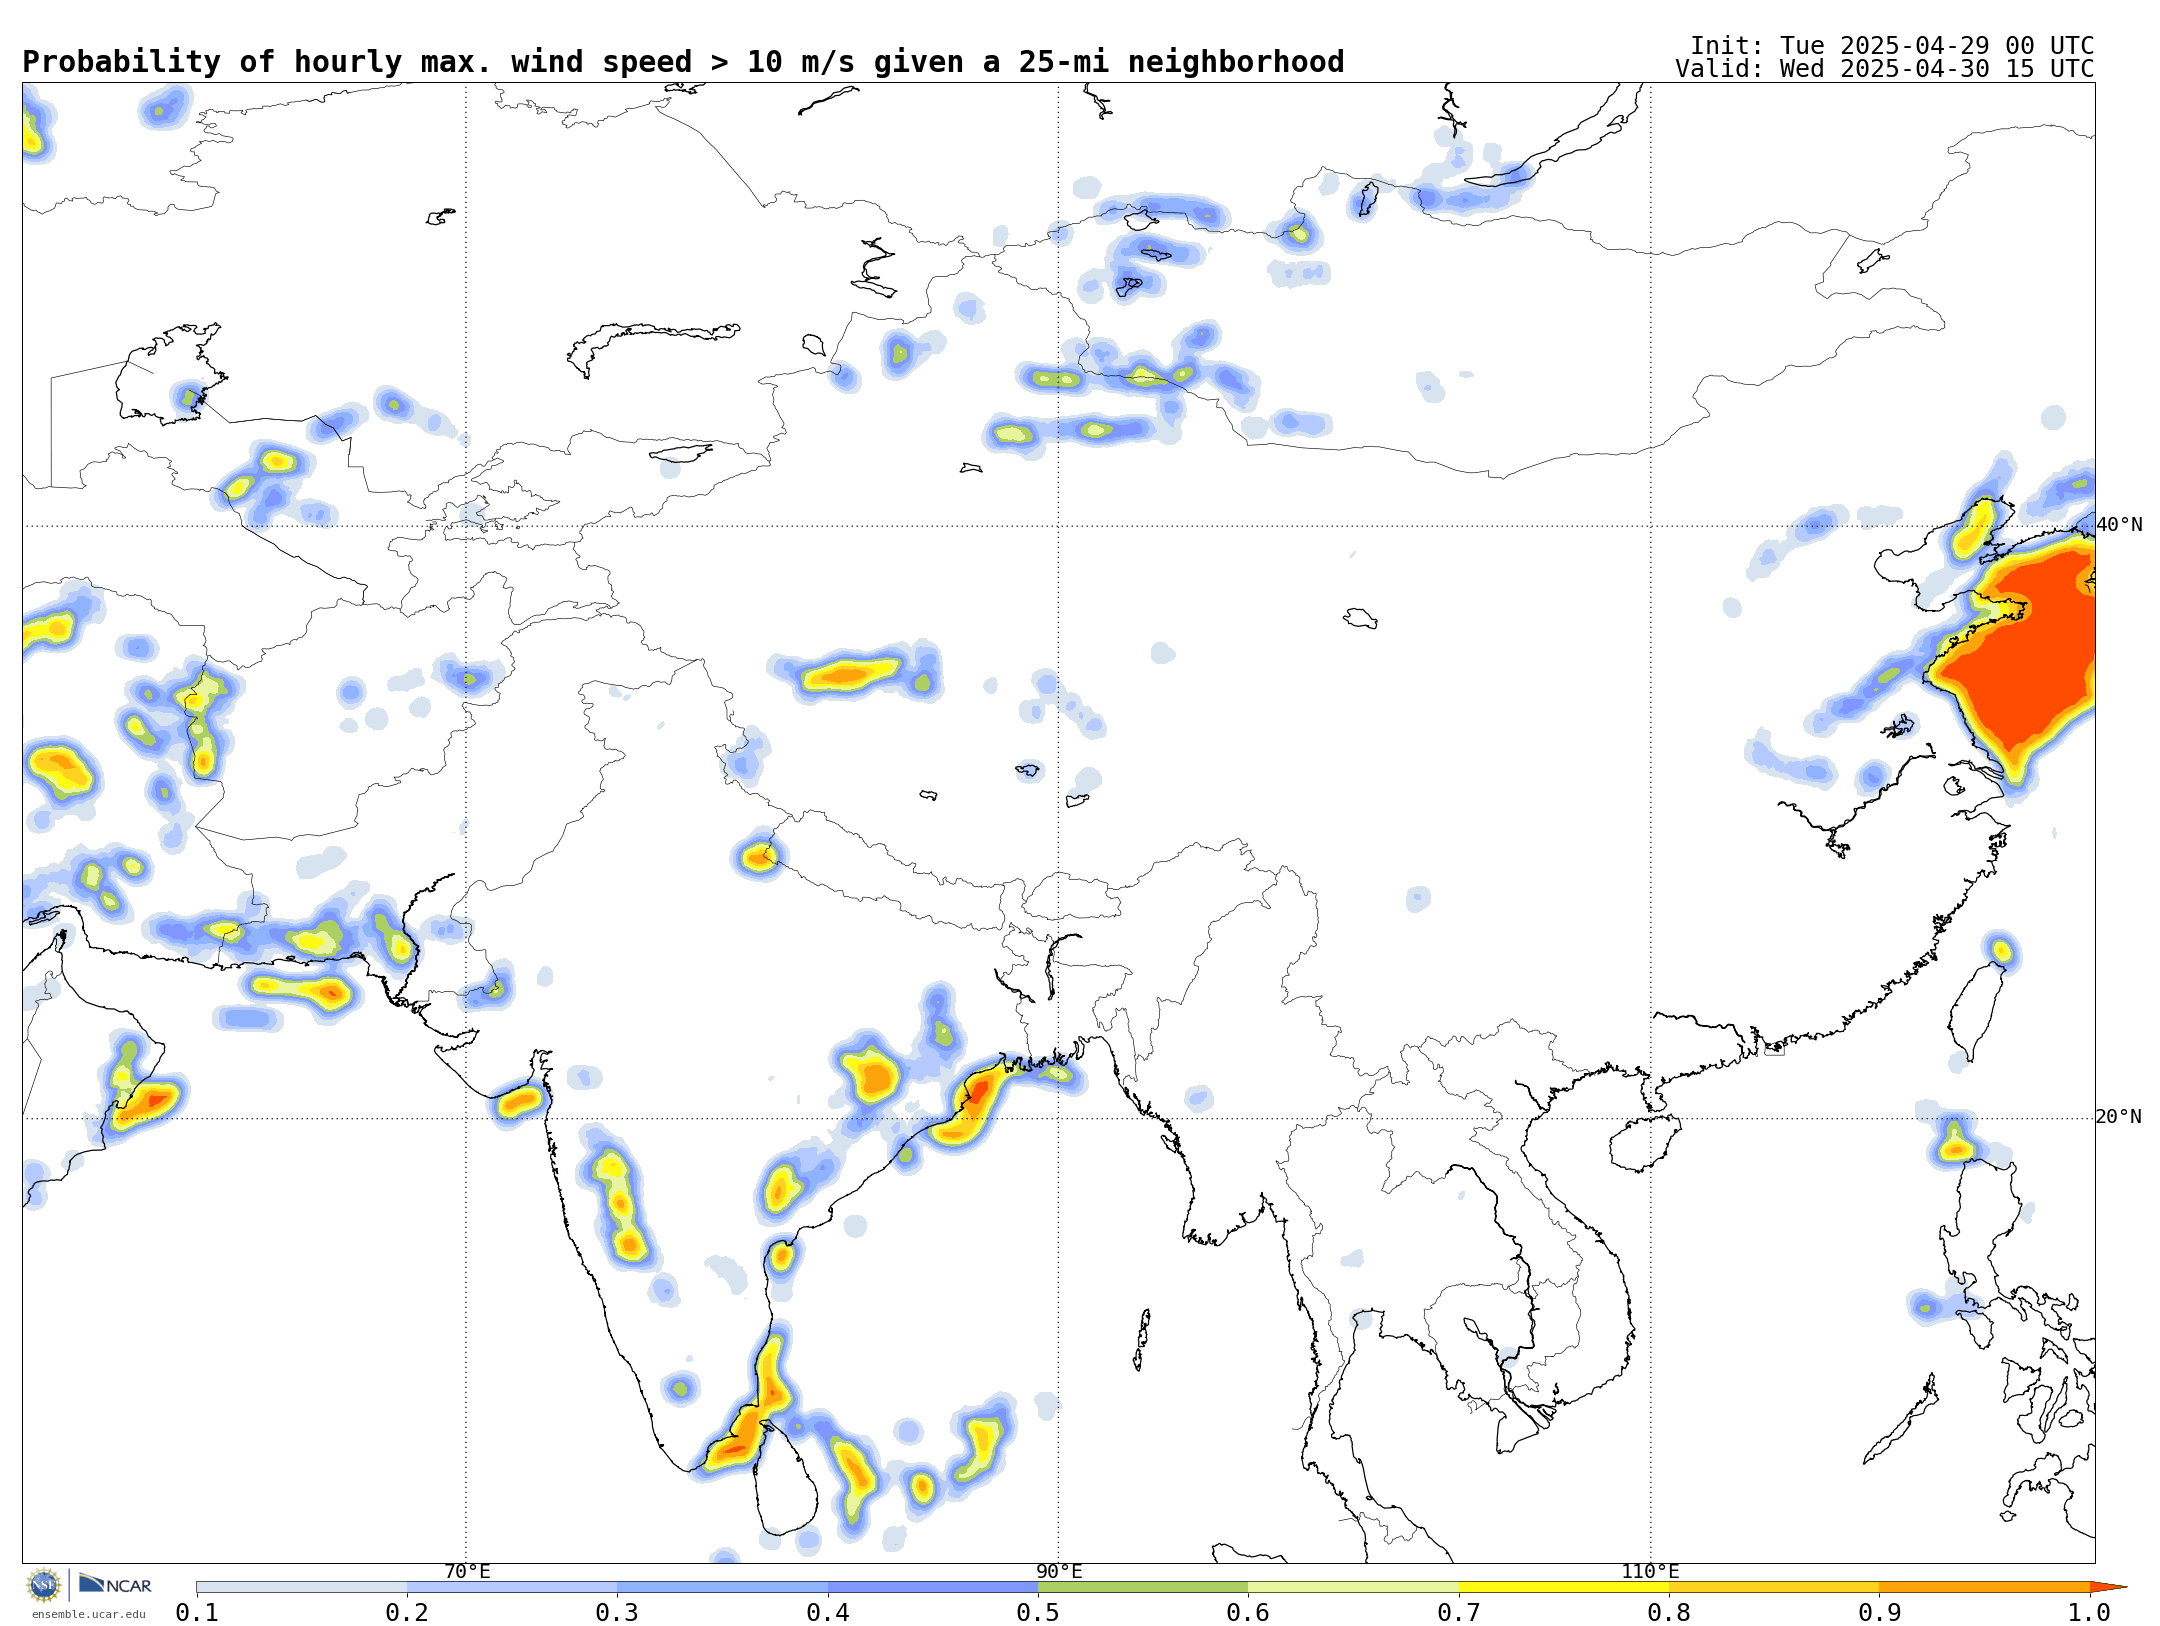2160x1626 pixels.
Task: Click the 0.8–0.9 gold colorbar segment
Action: [1774, 1587]
